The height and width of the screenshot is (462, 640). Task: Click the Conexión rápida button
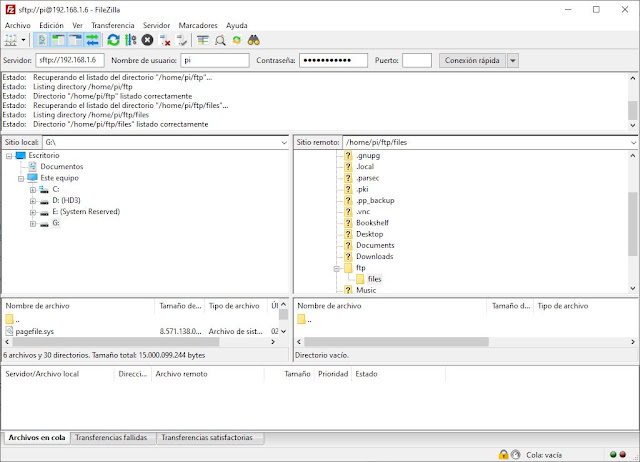click(472, 60)
